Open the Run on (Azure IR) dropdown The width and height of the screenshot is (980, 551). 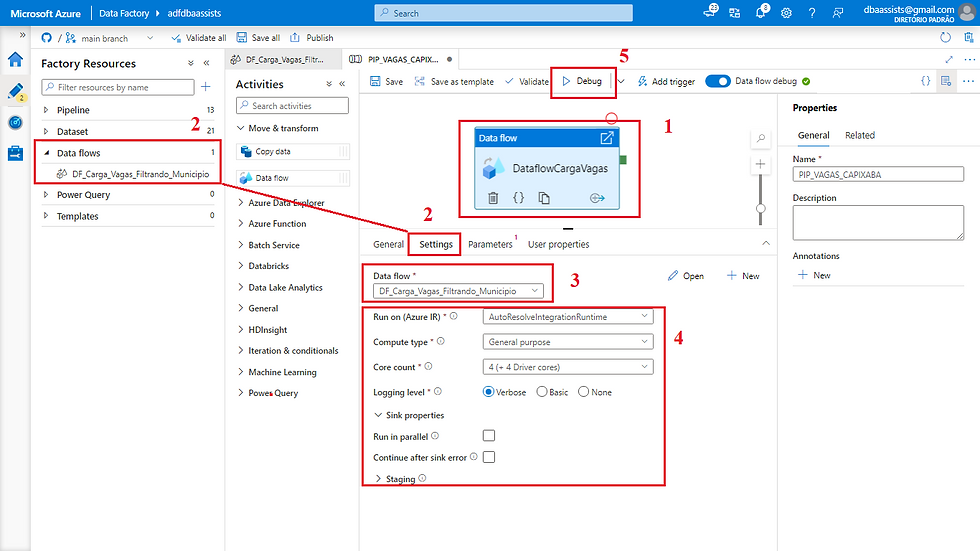(568, 317)
